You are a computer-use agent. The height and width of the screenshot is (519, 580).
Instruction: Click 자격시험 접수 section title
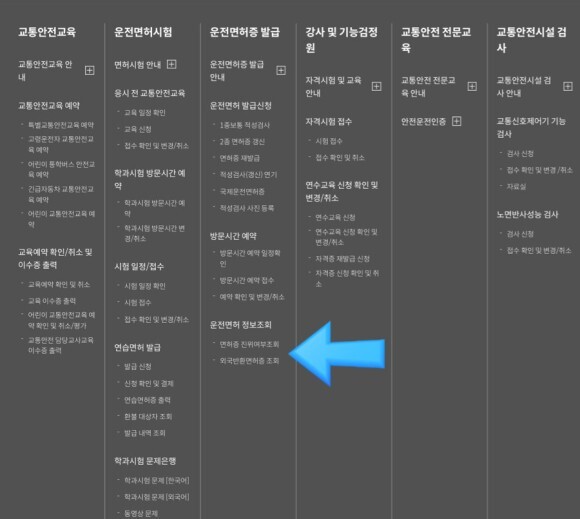point(328,122)
